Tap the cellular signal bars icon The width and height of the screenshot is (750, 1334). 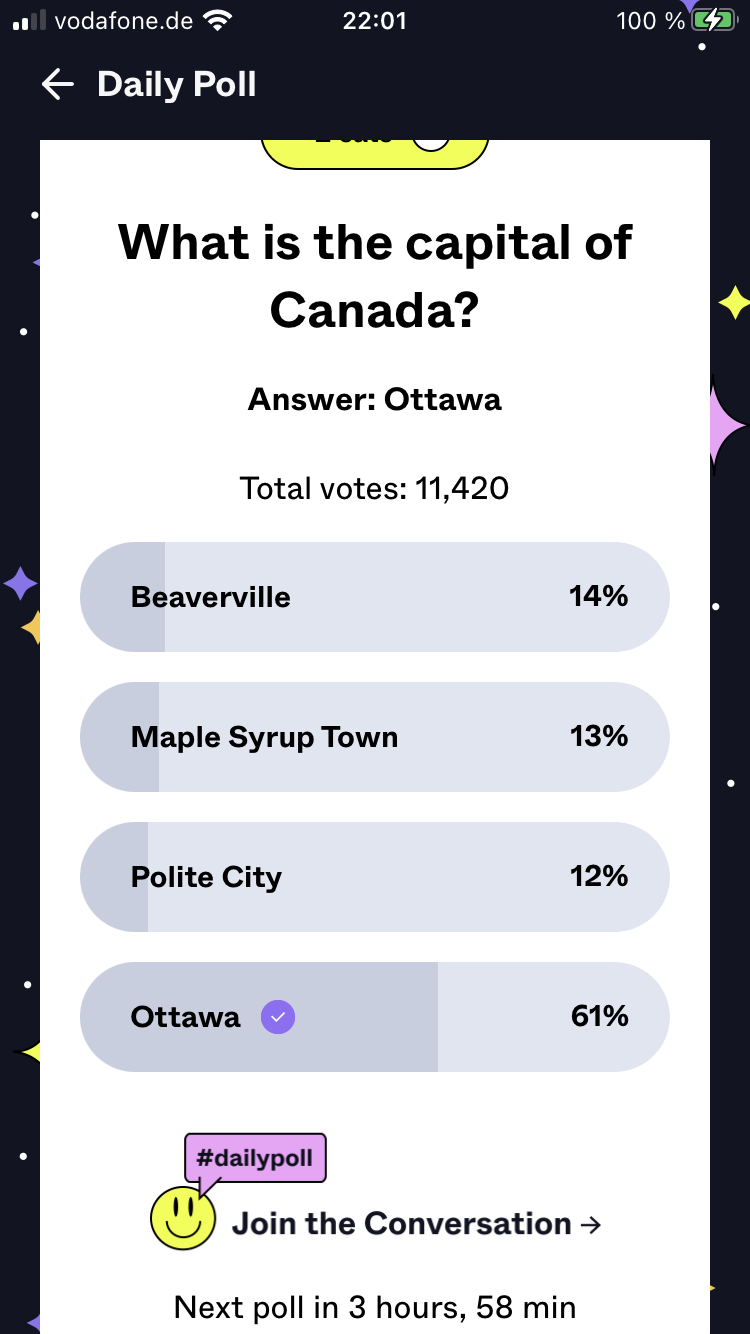[x=29, y=20]
